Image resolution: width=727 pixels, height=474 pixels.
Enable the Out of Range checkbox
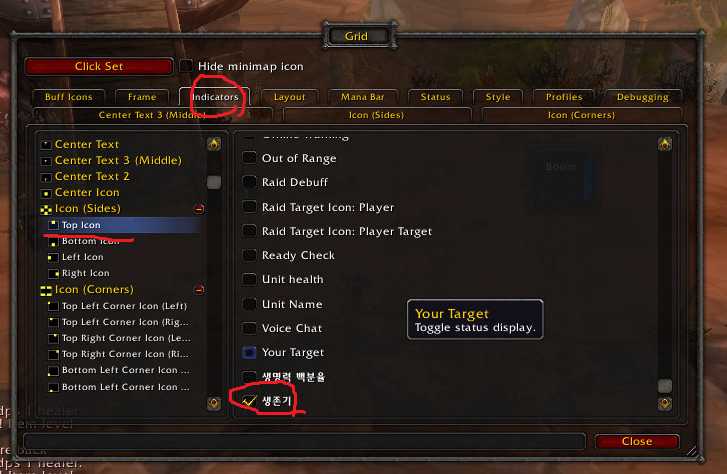pos(249,158)
